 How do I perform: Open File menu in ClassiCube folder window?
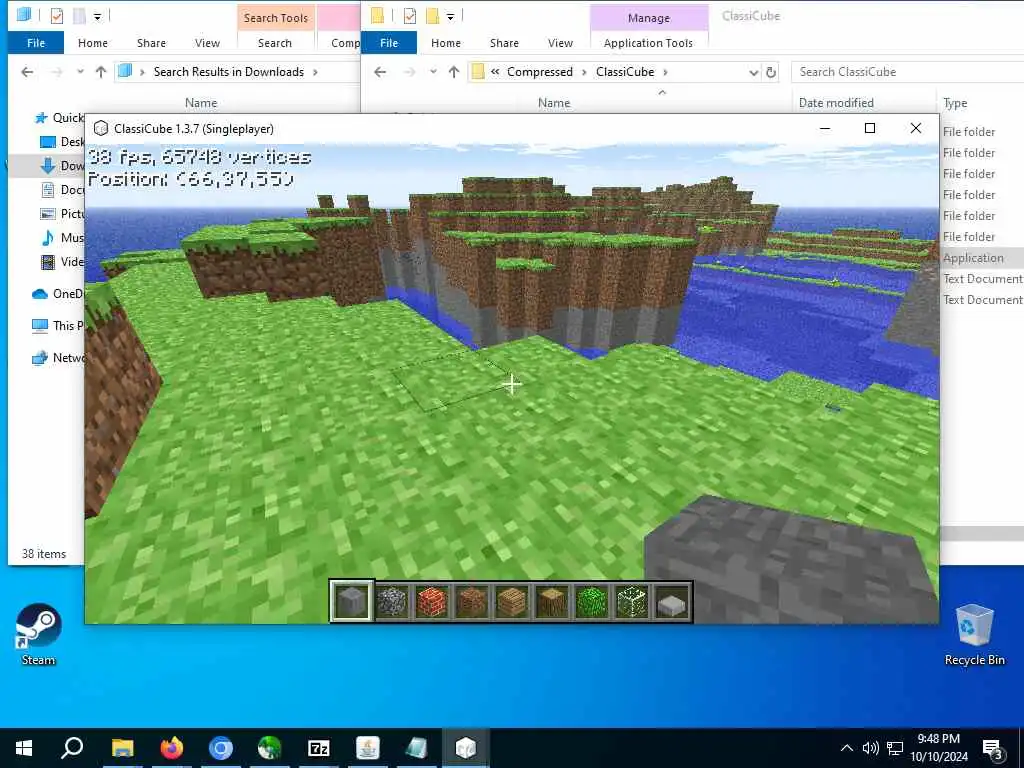389,42
